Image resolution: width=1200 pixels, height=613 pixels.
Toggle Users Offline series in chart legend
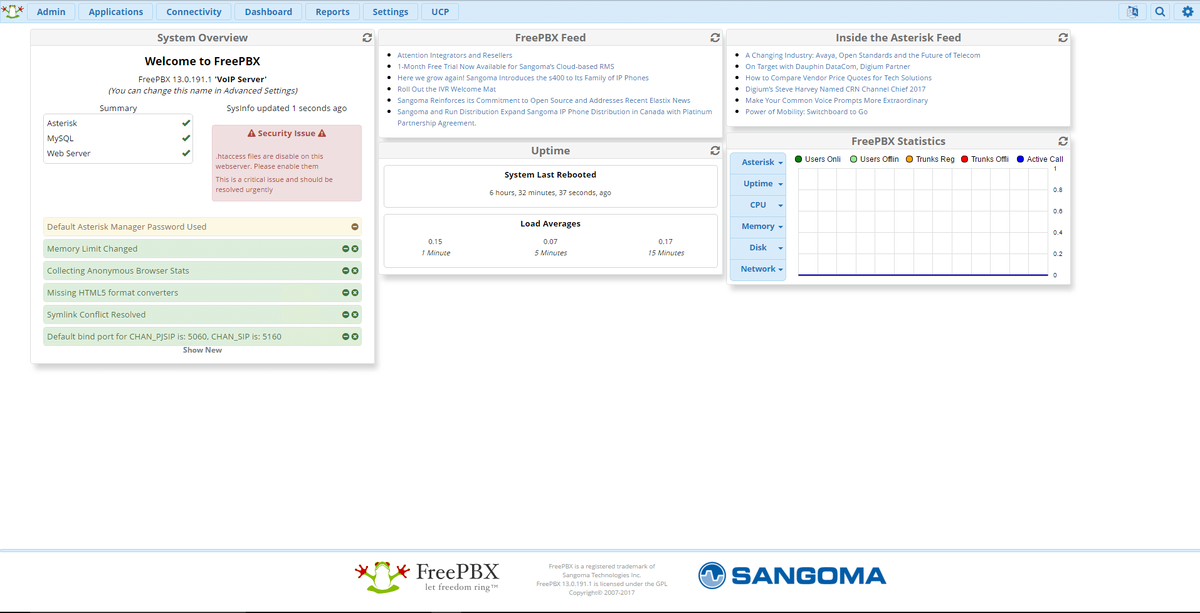pyautogui.click(x=875, y=159)
